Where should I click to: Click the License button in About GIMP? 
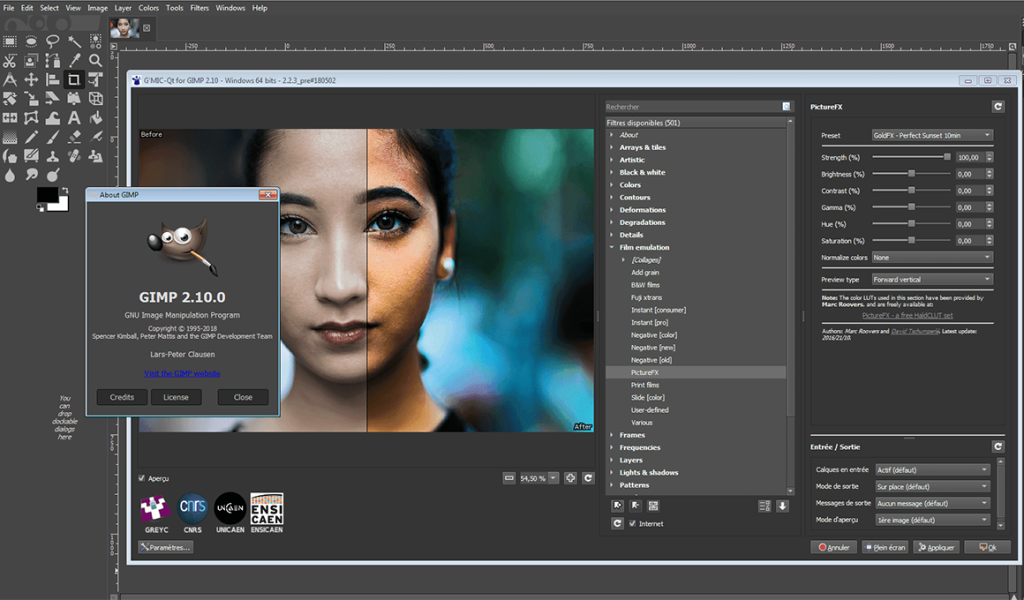pos(176,397)
